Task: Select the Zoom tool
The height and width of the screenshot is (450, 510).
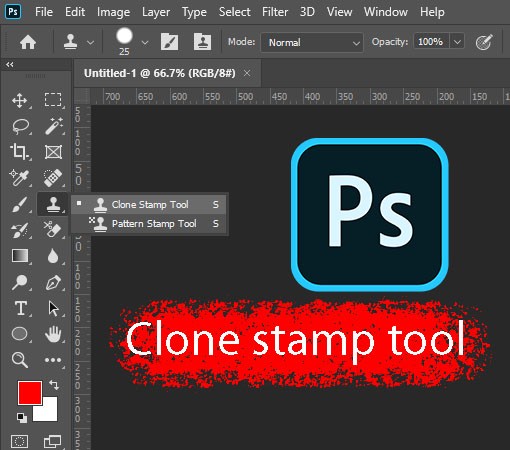Action: click(x=20, y=360)
